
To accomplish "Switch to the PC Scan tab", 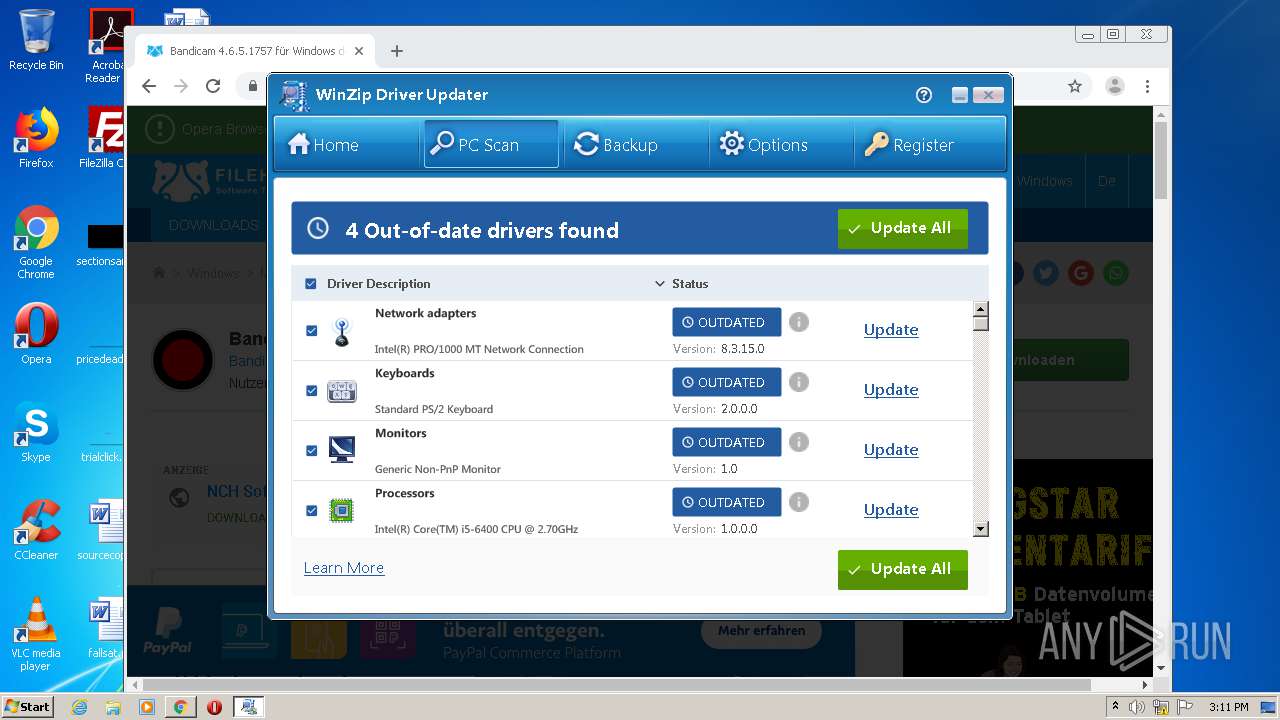I will click(491, 145).
